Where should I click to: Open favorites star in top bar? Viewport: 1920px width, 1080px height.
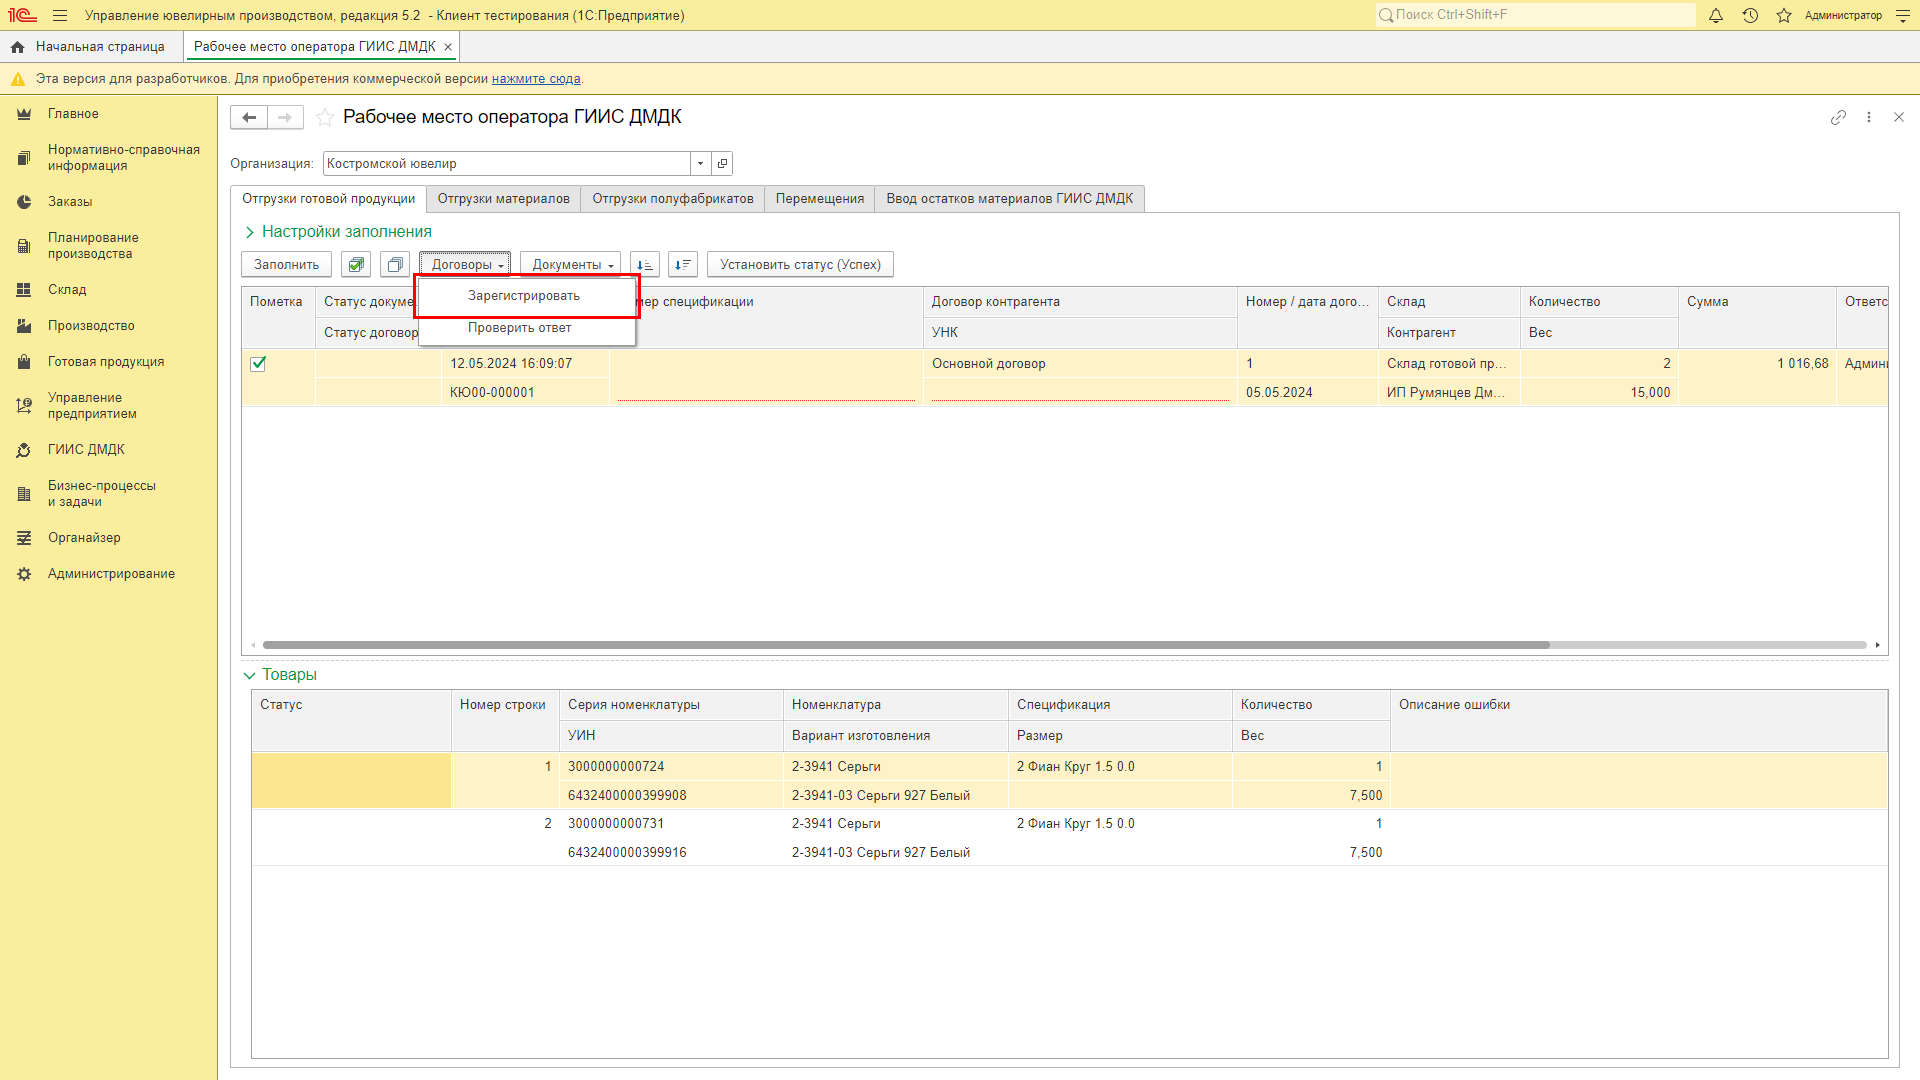[x=1784, y=16]
